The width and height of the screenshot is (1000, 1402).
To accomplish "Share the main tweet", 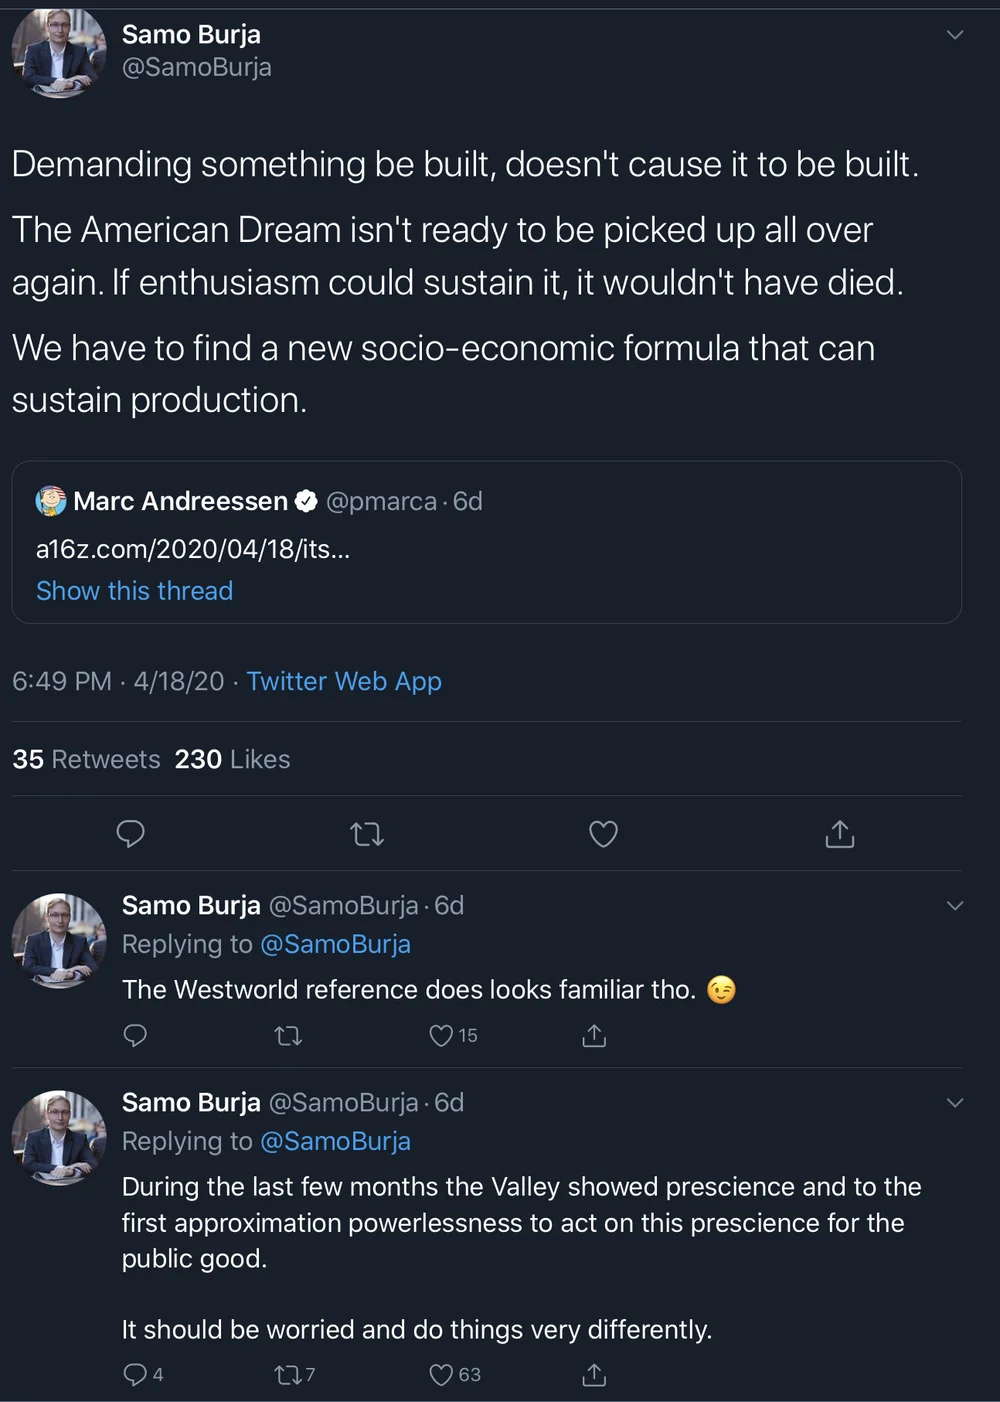I will [x=840, y=833].
